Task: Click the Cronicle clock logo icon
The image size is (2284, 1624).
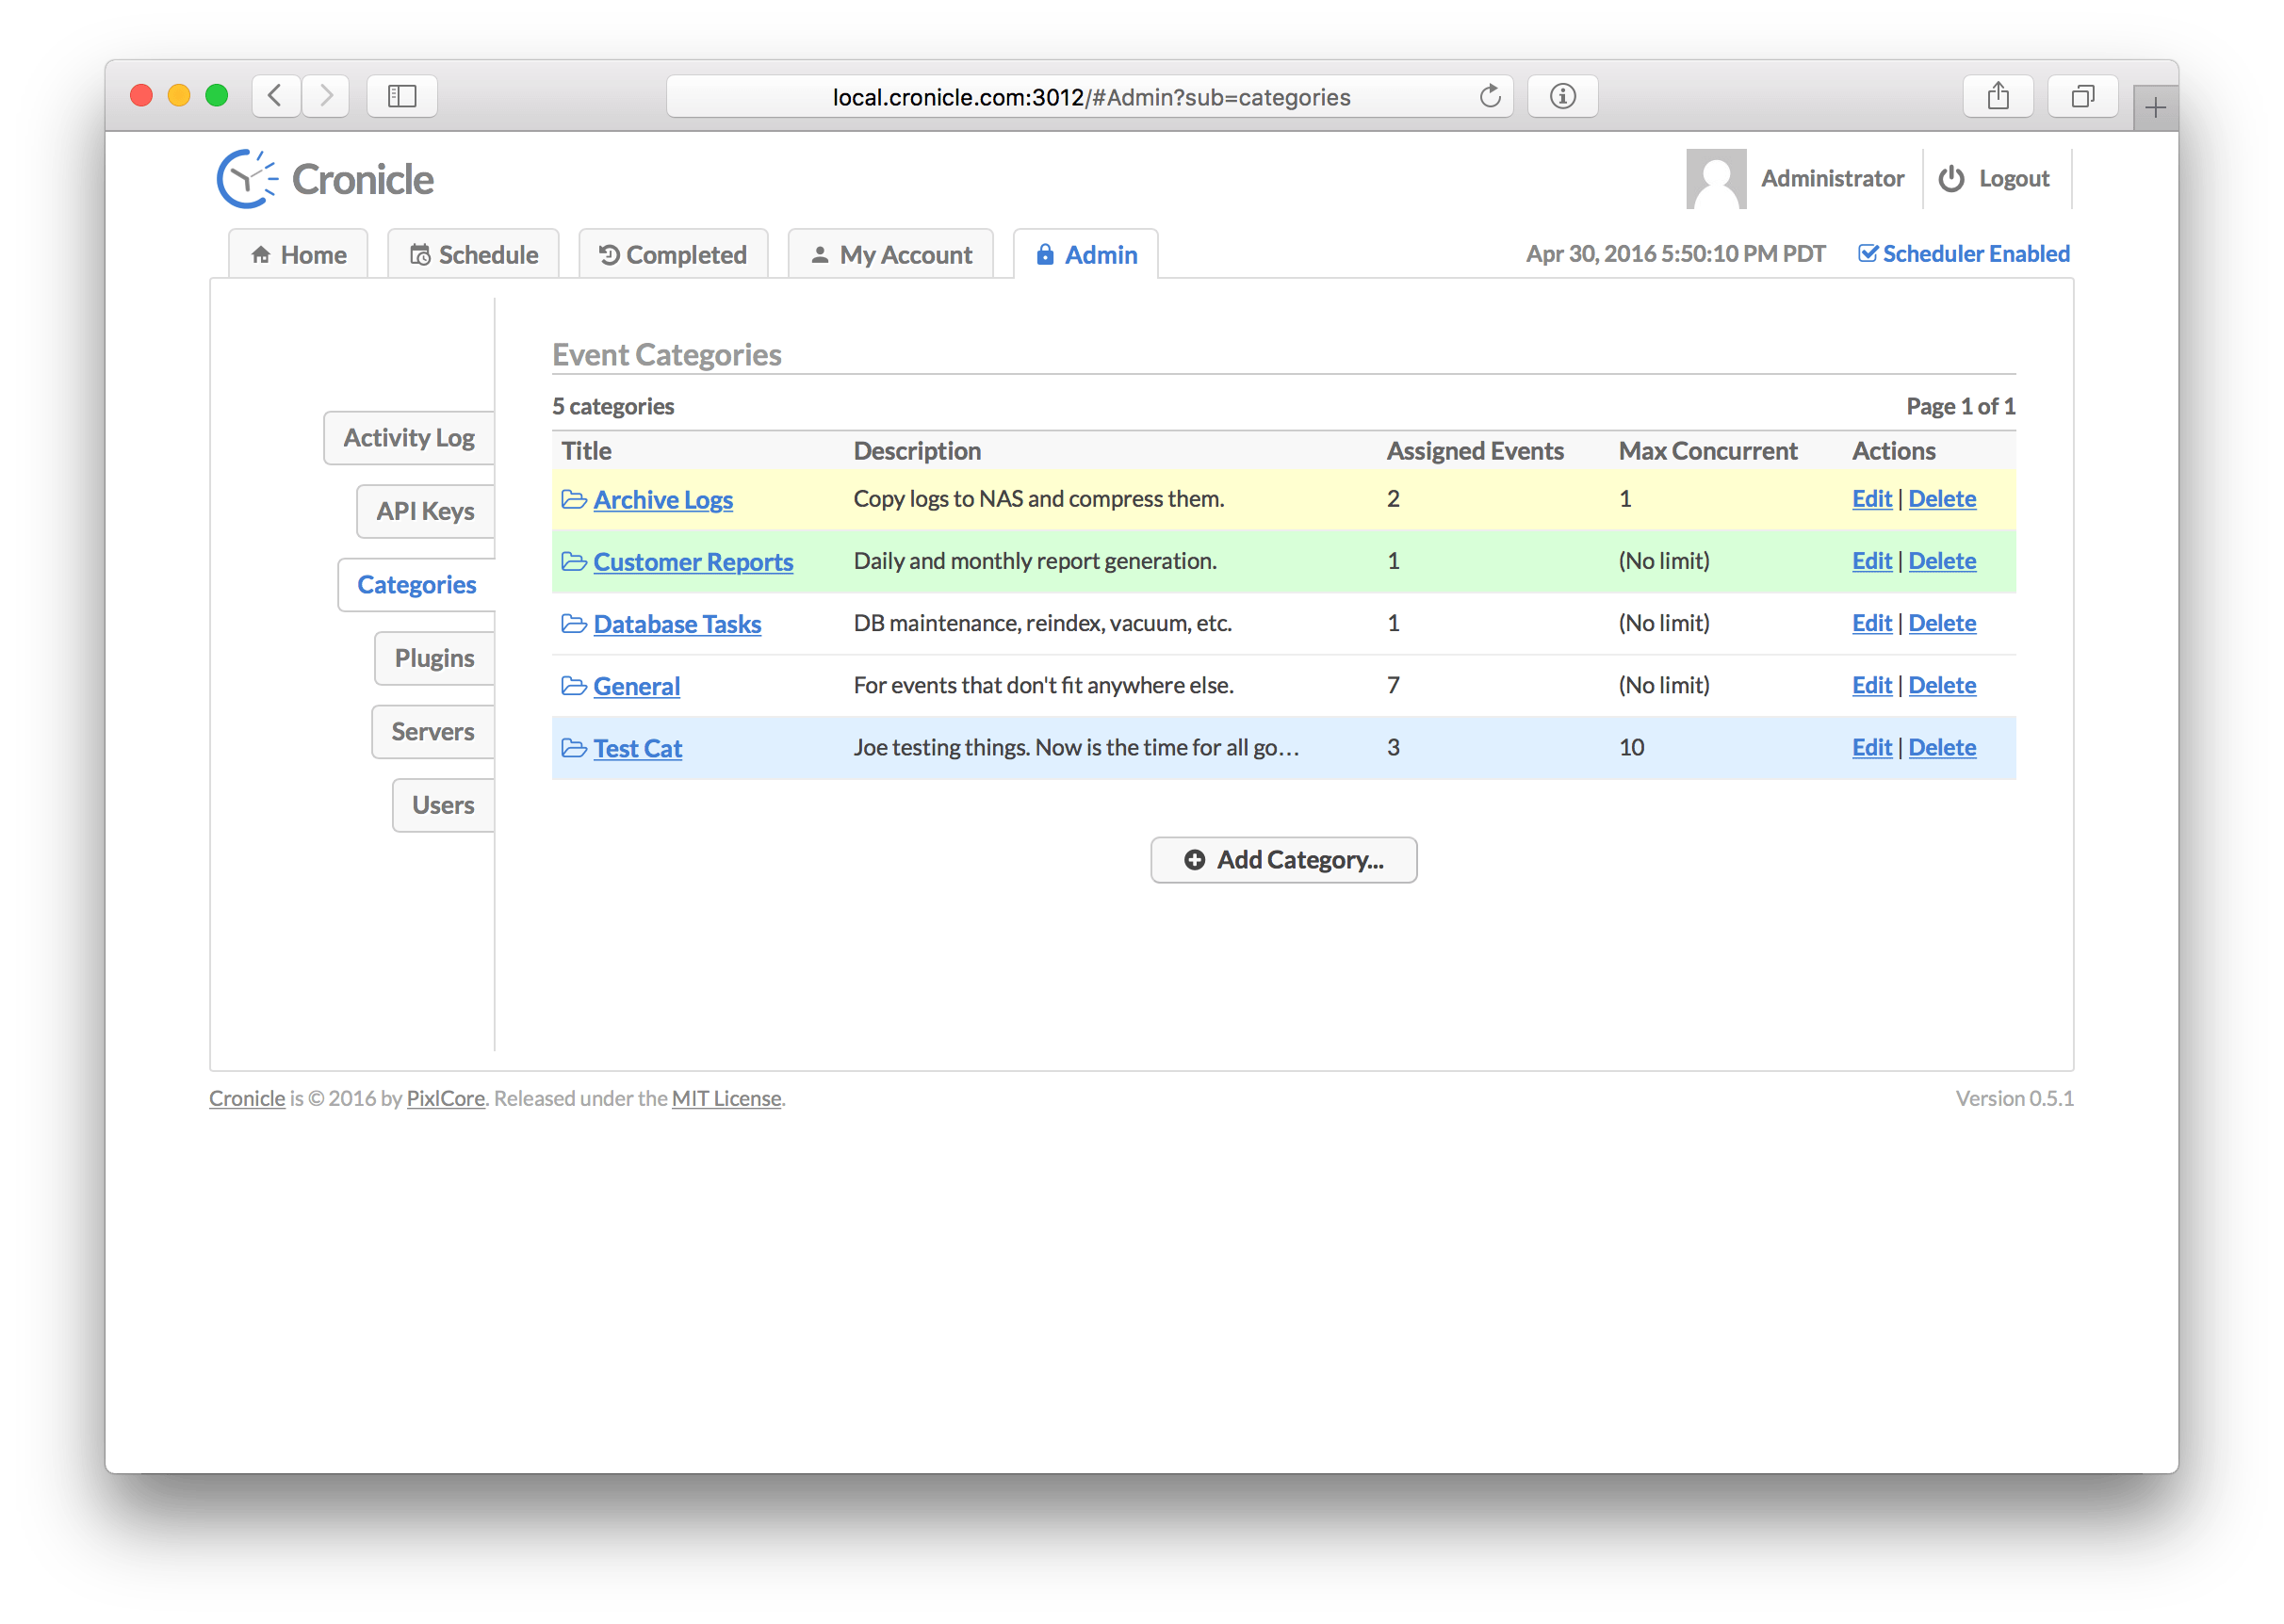Action: pos(247,179)
